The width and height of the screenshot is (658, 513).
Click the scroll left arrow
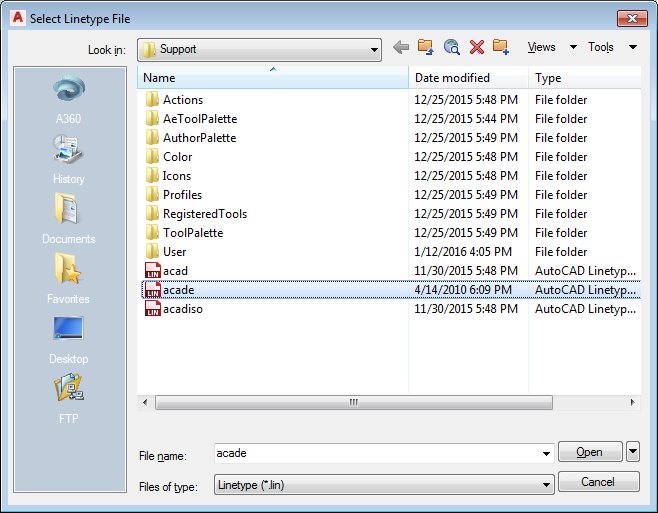click(x=145, y=402)
